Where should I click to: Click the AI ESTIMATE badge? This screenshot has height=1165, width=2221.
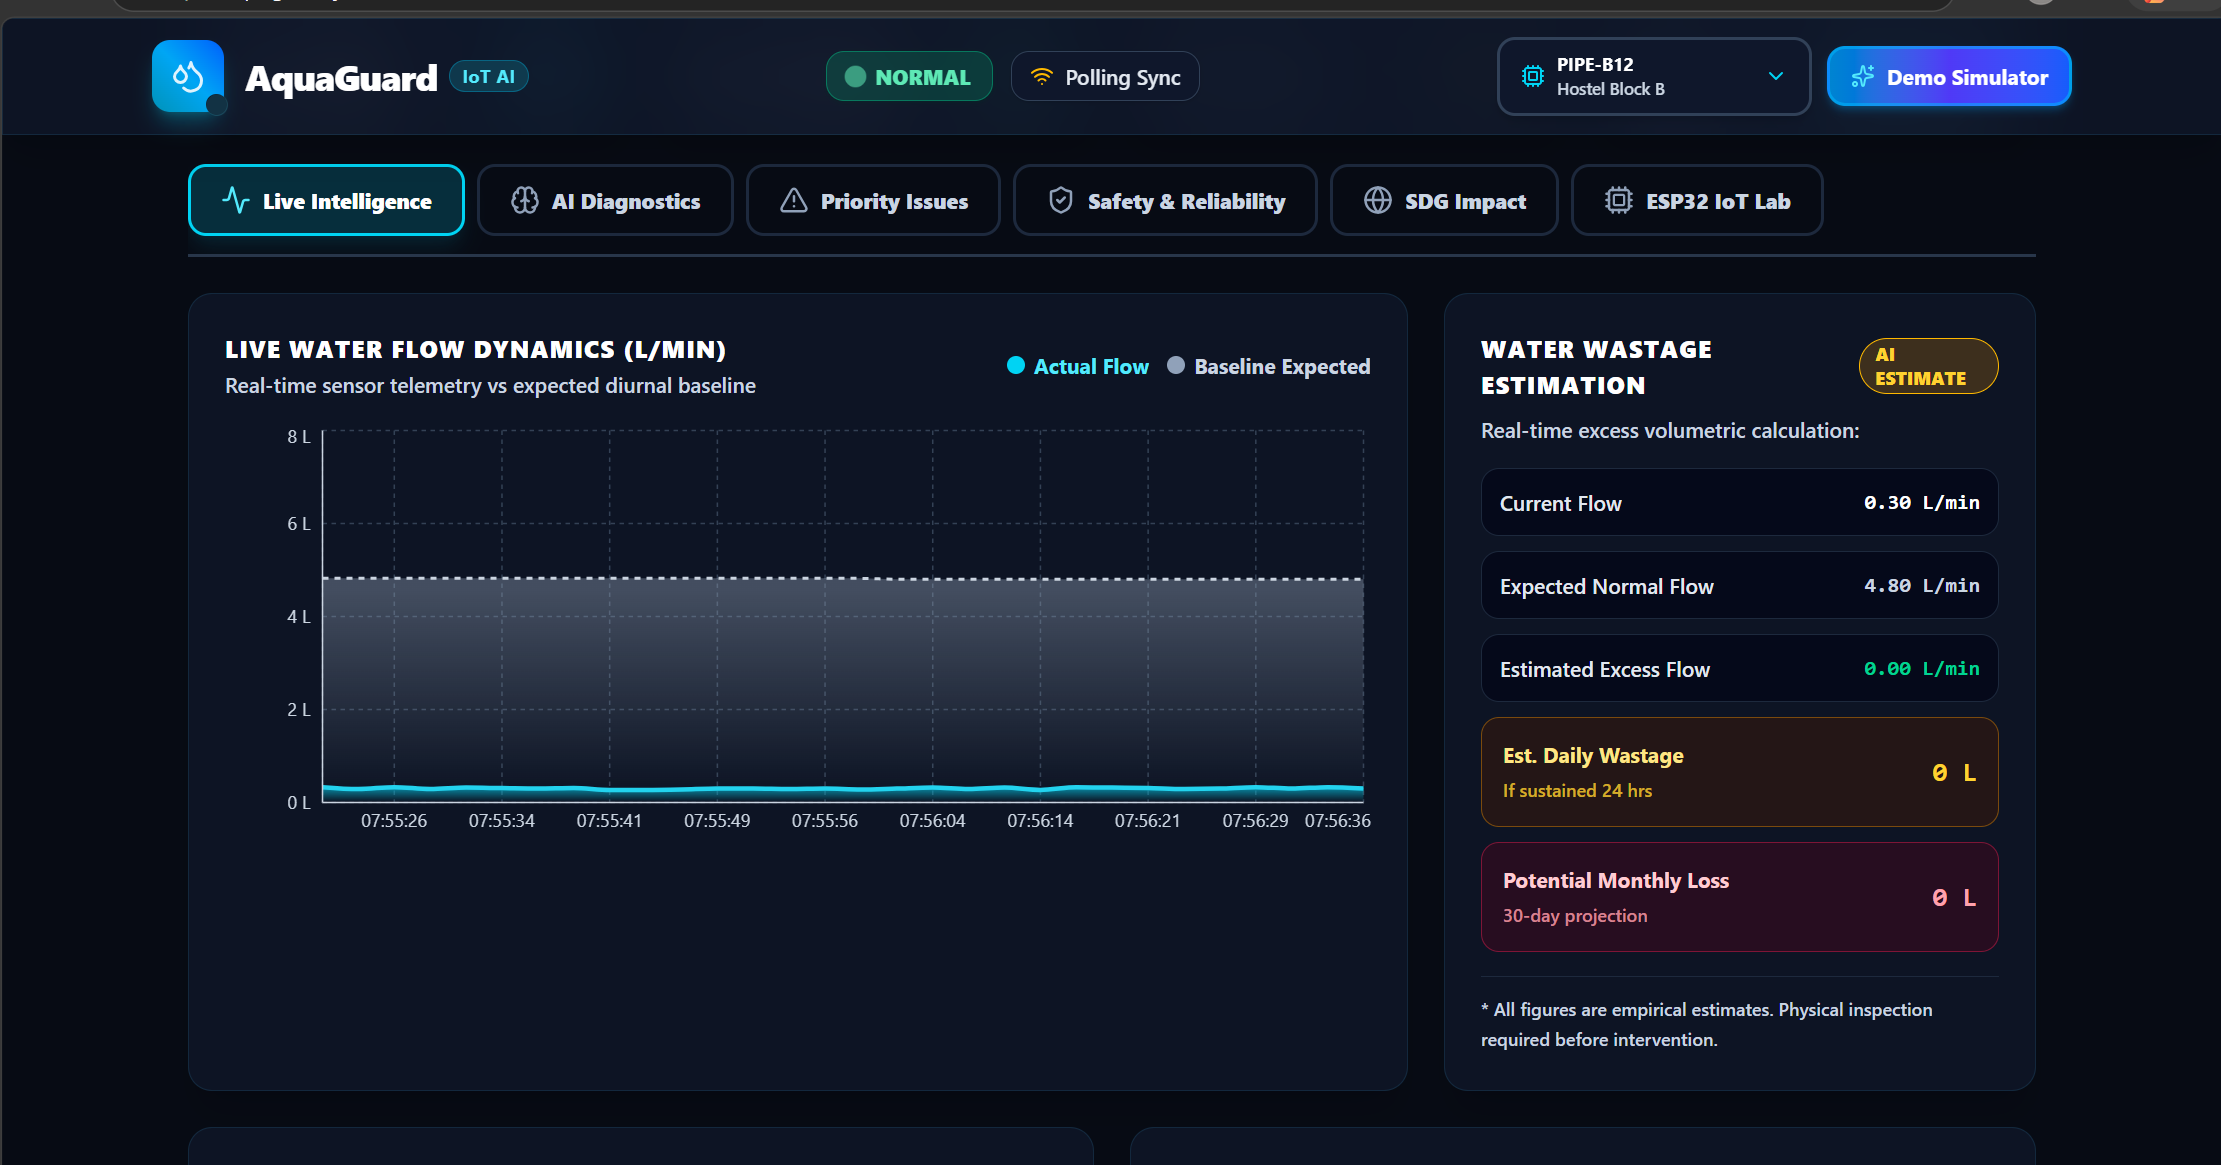[1929, 366]
